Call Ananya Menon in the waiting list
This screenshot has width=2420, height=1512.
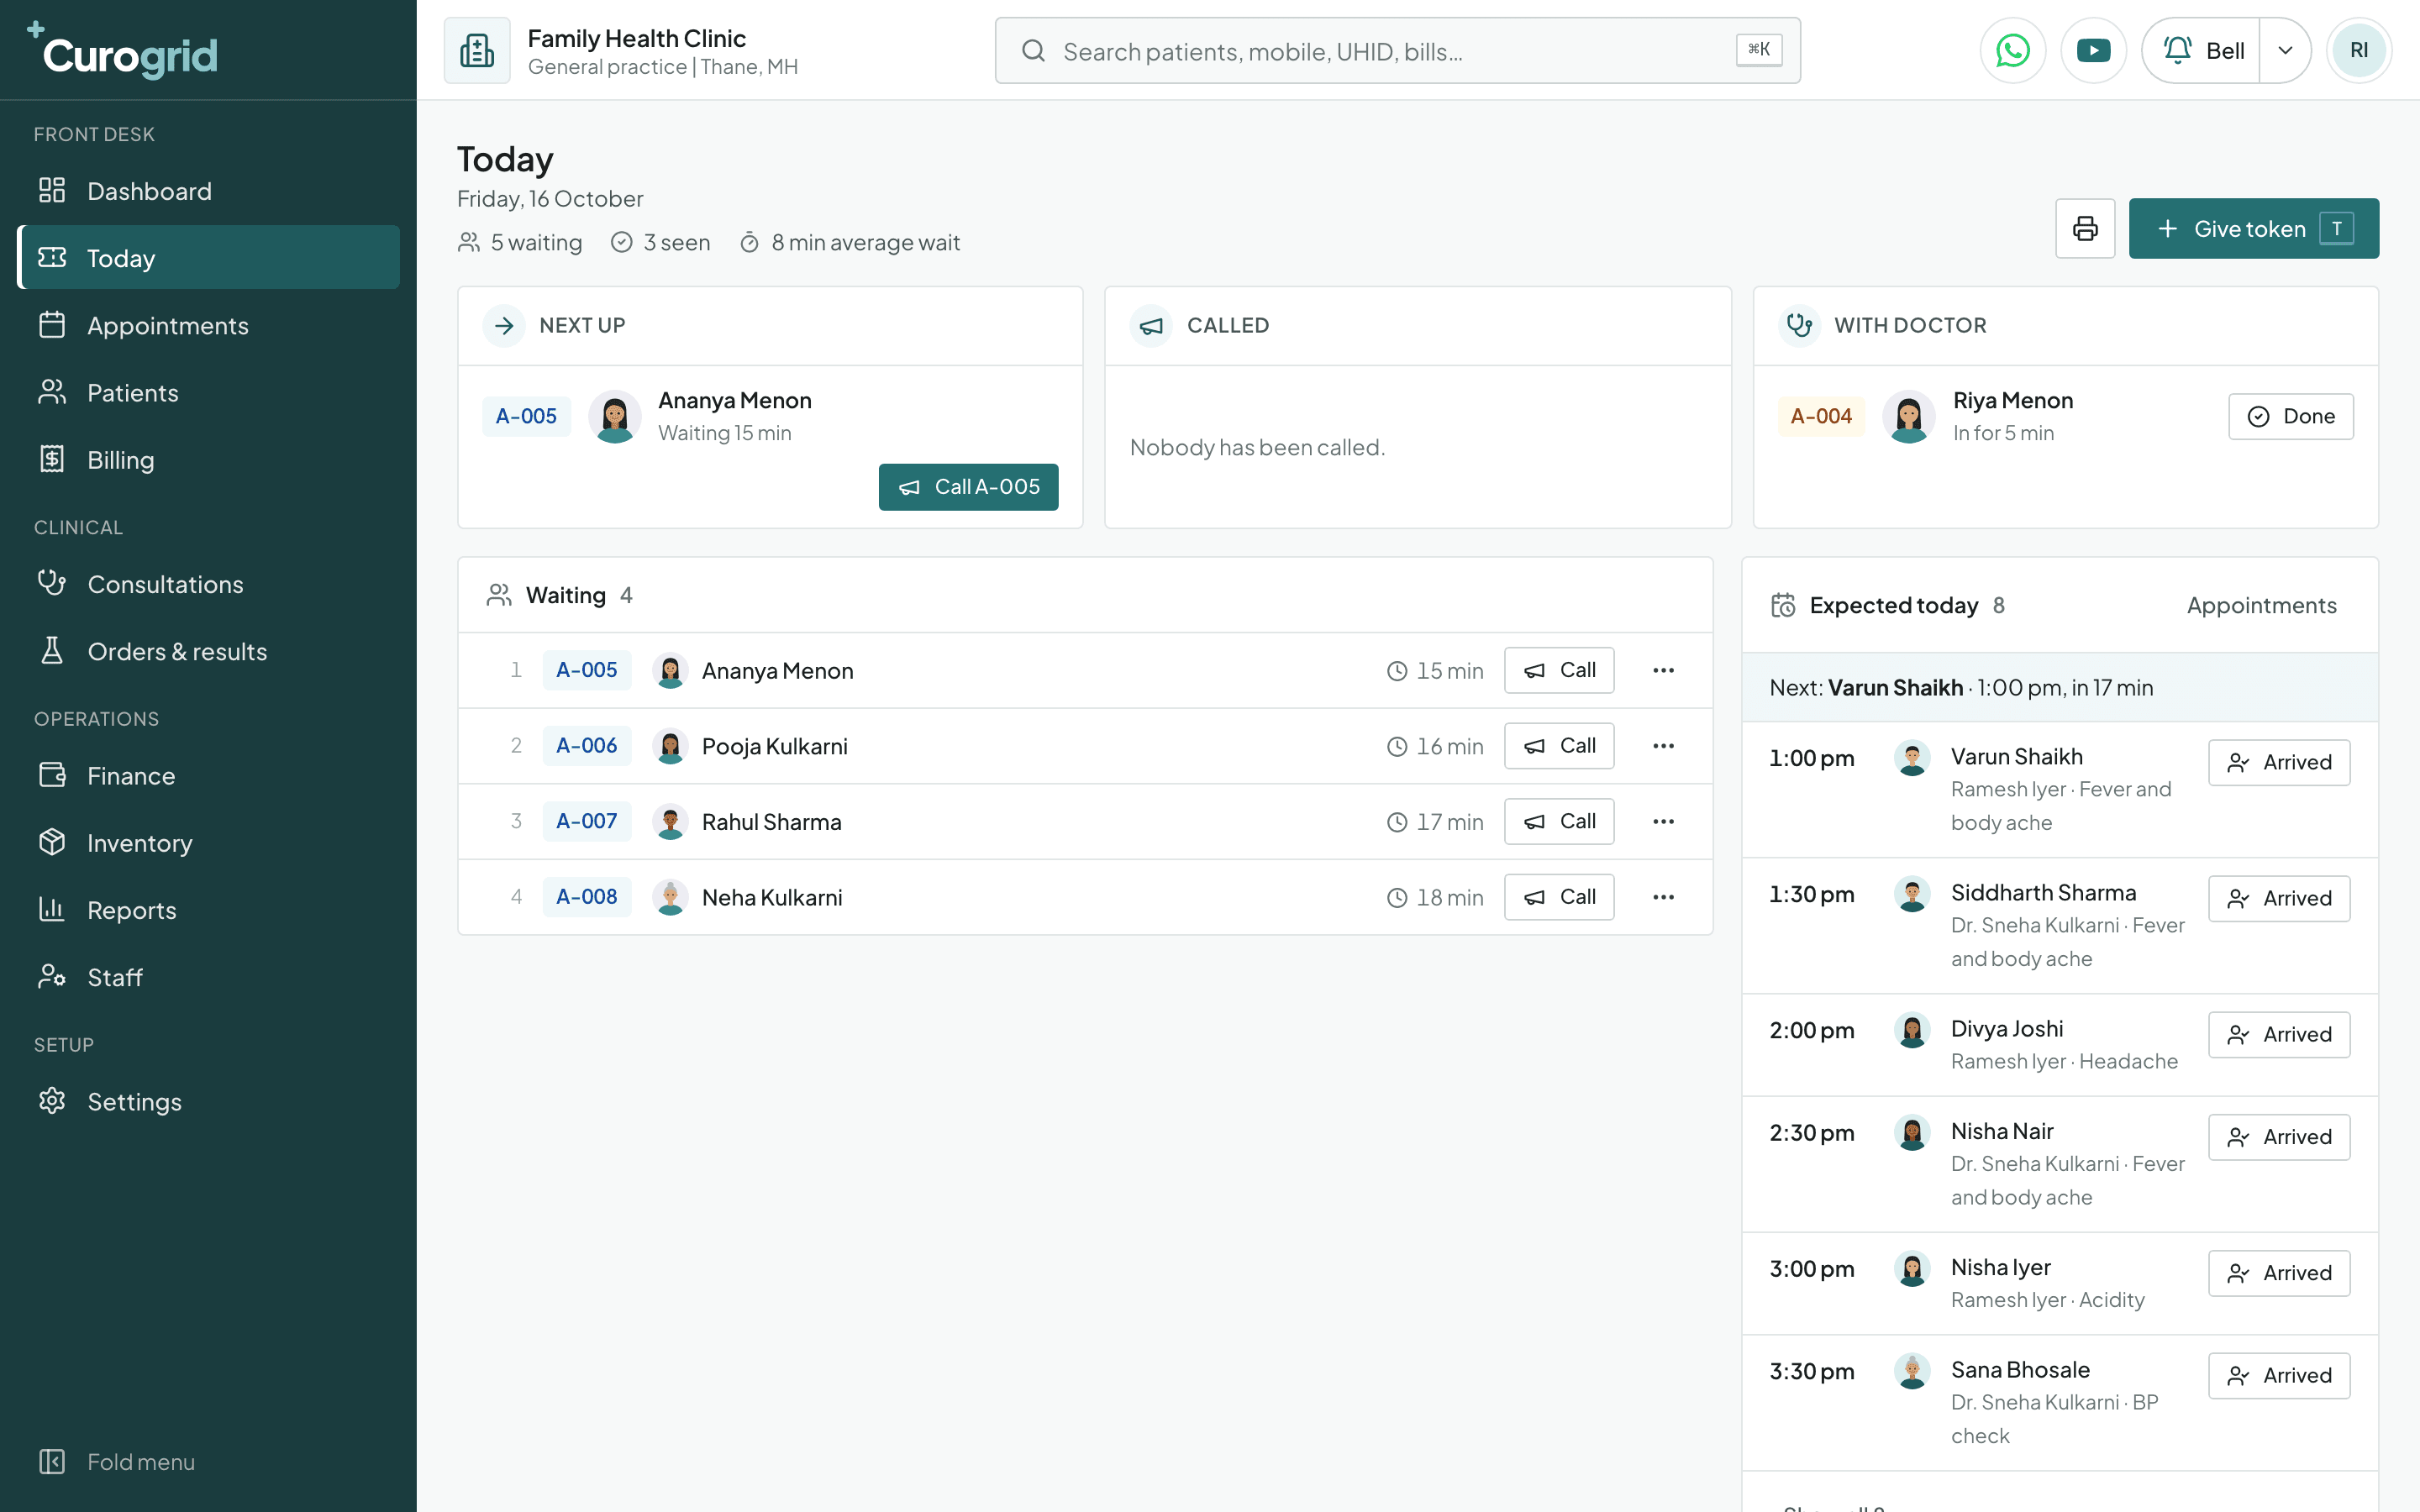(x=1558, y=670)
